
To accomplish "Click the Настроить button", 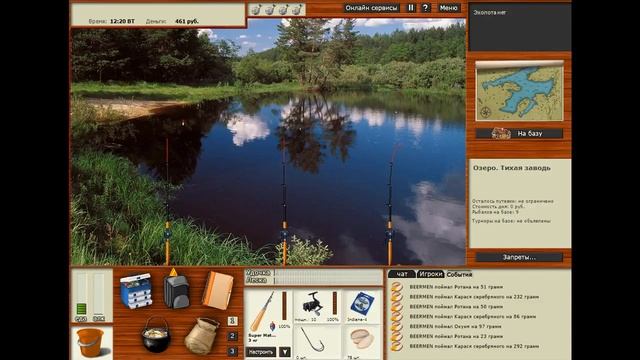I will coord(261,352).
